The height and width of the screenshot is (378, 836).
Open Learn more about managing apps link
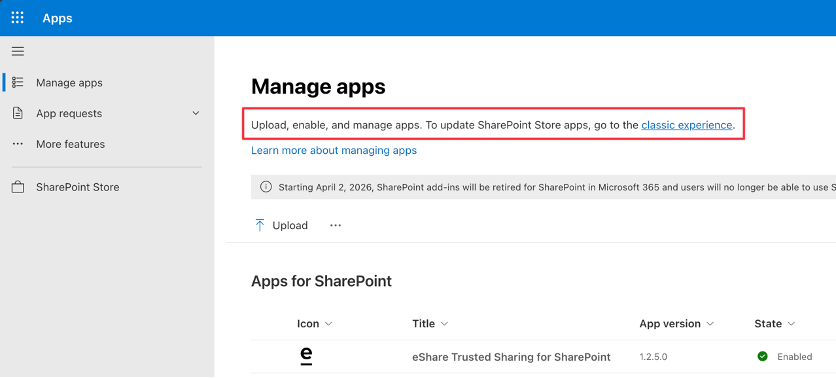(334, 150)
